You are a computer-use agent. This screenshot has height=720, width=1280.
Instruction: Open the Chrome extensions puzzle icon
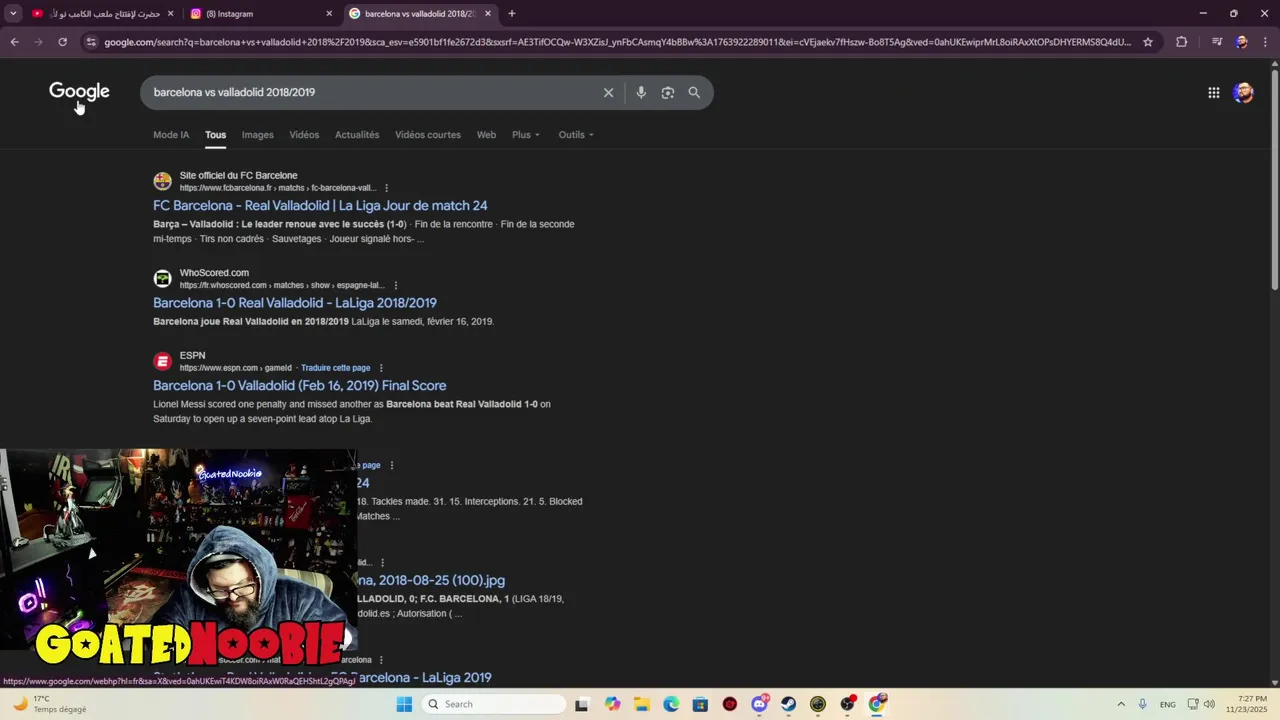pos(1181,42)
